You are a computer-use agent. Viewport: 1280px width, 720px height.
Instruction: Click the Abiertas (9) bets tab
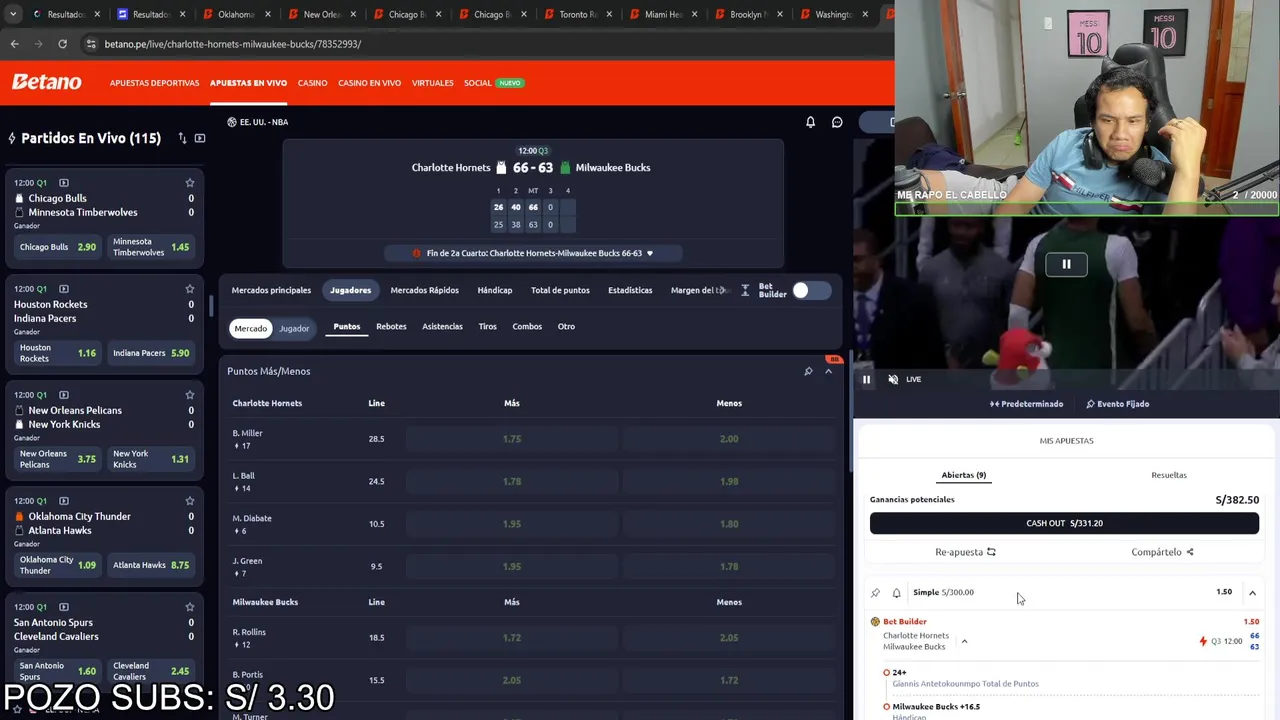tap(964, 475)
